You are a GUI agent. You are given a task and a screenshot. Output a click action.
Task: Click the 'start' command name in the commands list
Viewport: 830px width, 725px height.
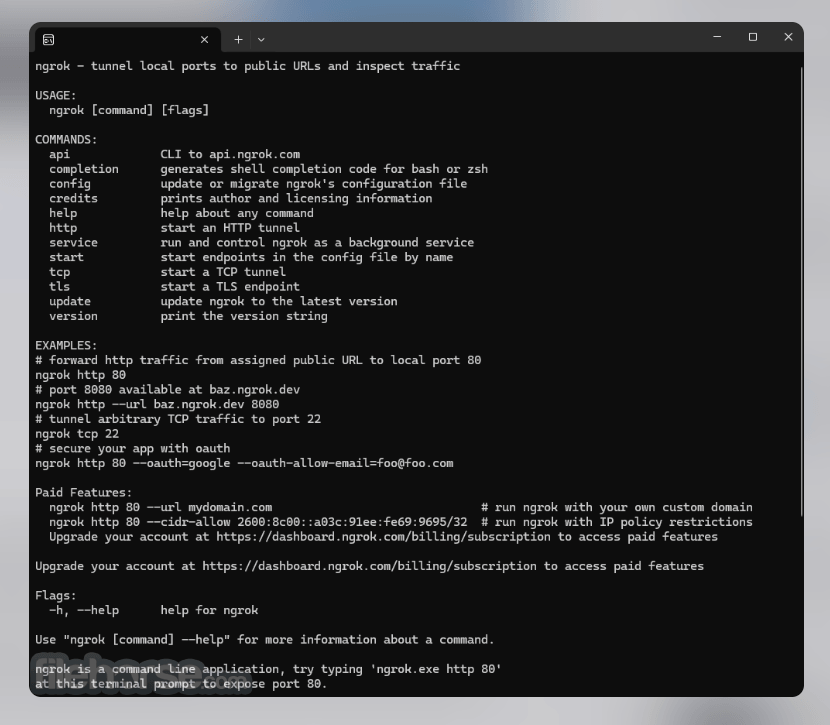pyautogui.click(x=66, y=257)
